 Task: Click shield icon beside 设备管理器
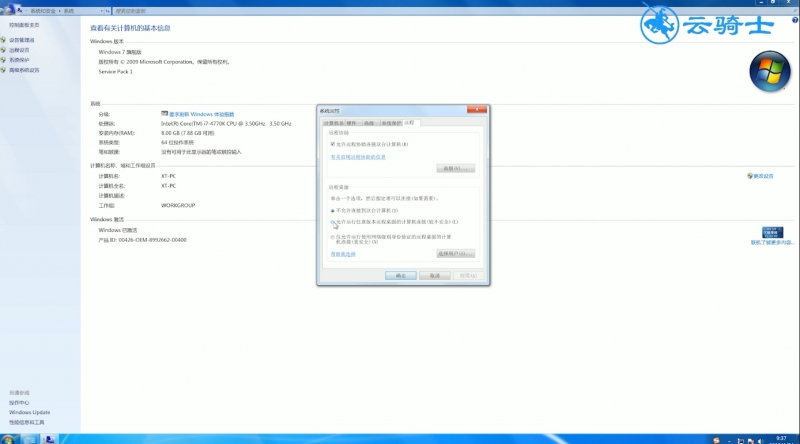[4, 40]
